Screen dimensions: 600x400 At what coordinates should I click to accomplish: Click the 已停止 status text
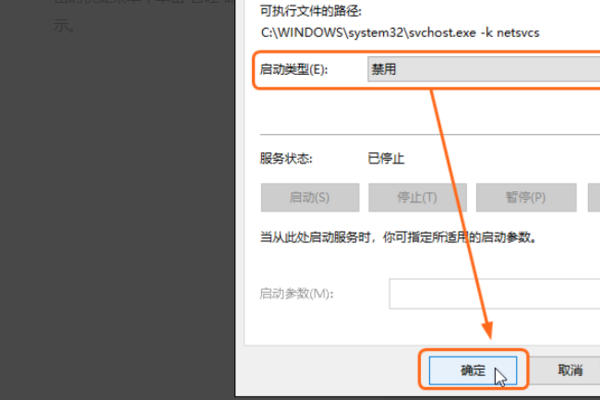coord(386,158)
